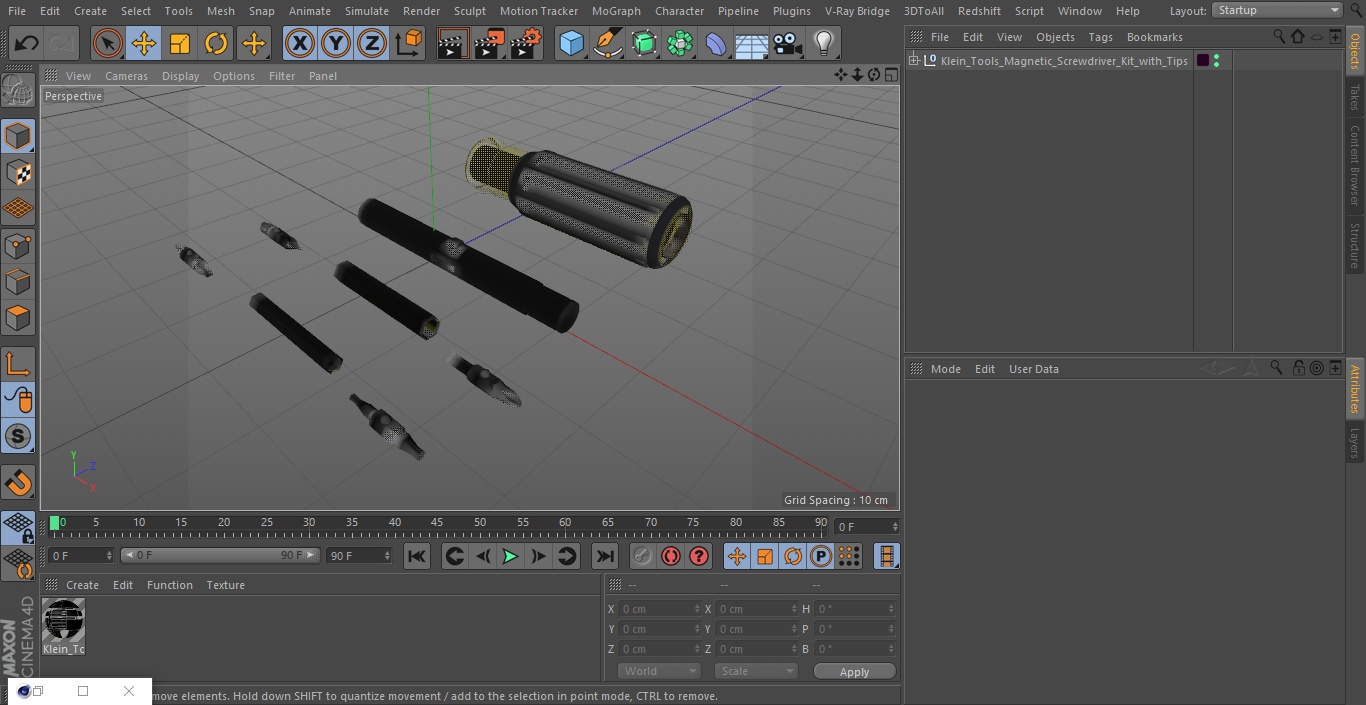Toggle Position keyframe recording icon
This screenshot has width=1366, height=705.
pos(737,556)
